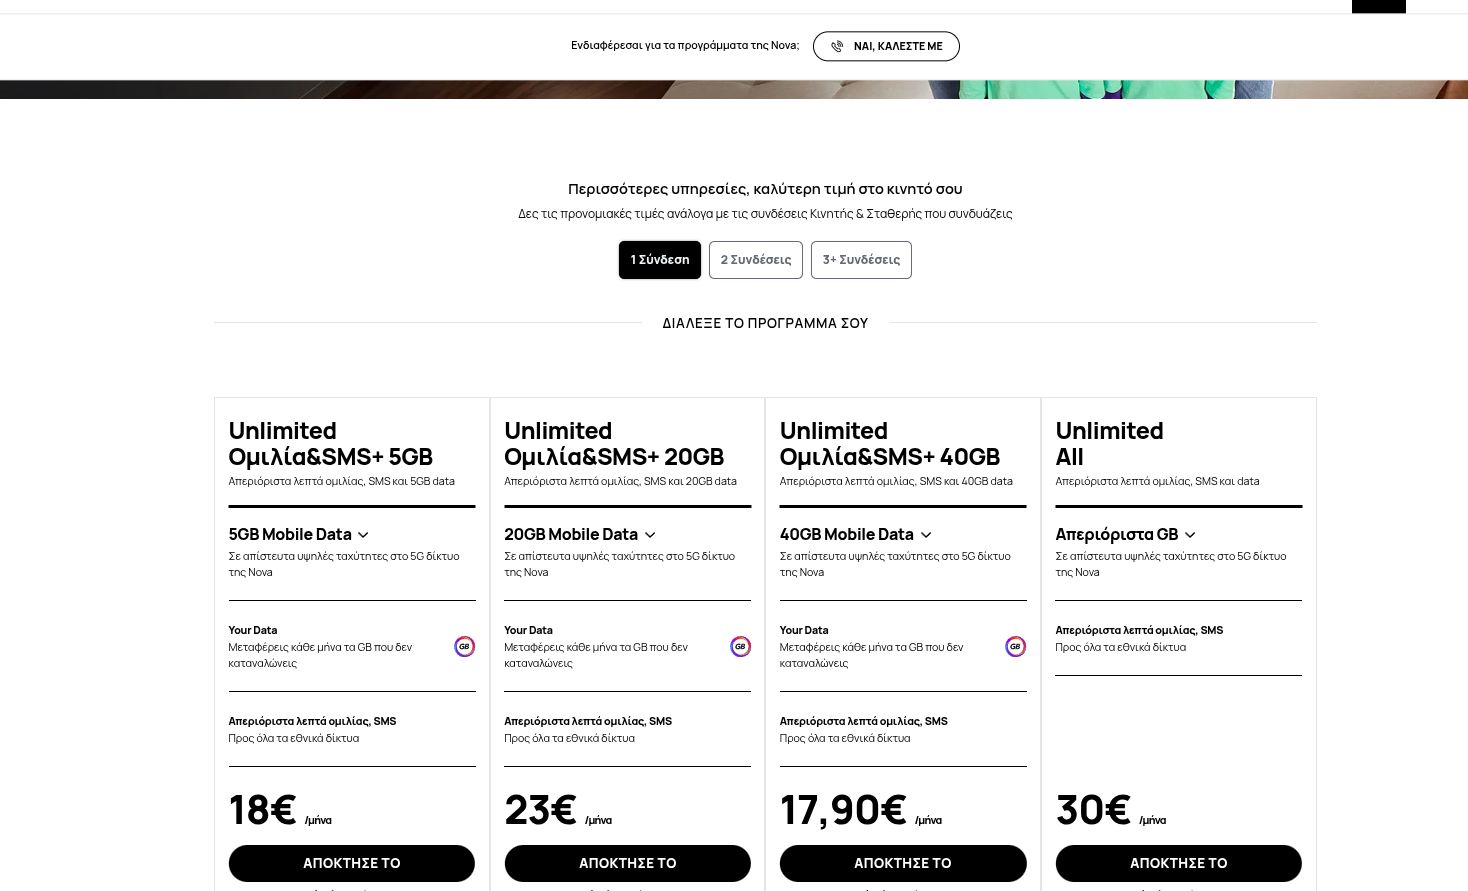Choose the 3+ Συνδέσεις option

tap(861, 260)
